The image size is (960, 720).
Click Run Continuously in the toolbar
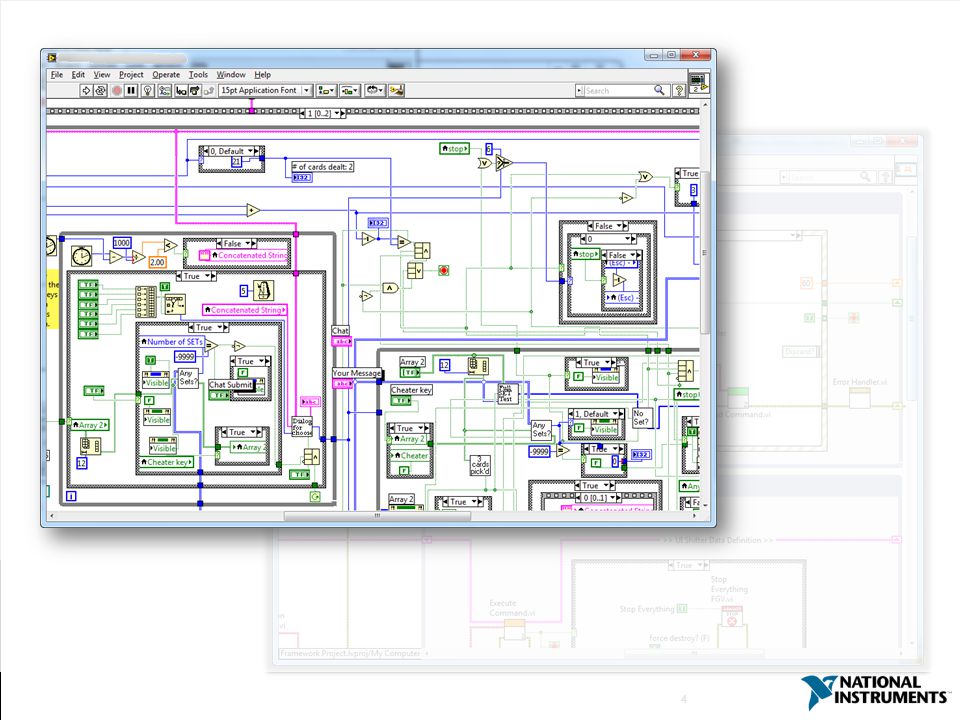(x=100, y=91)
